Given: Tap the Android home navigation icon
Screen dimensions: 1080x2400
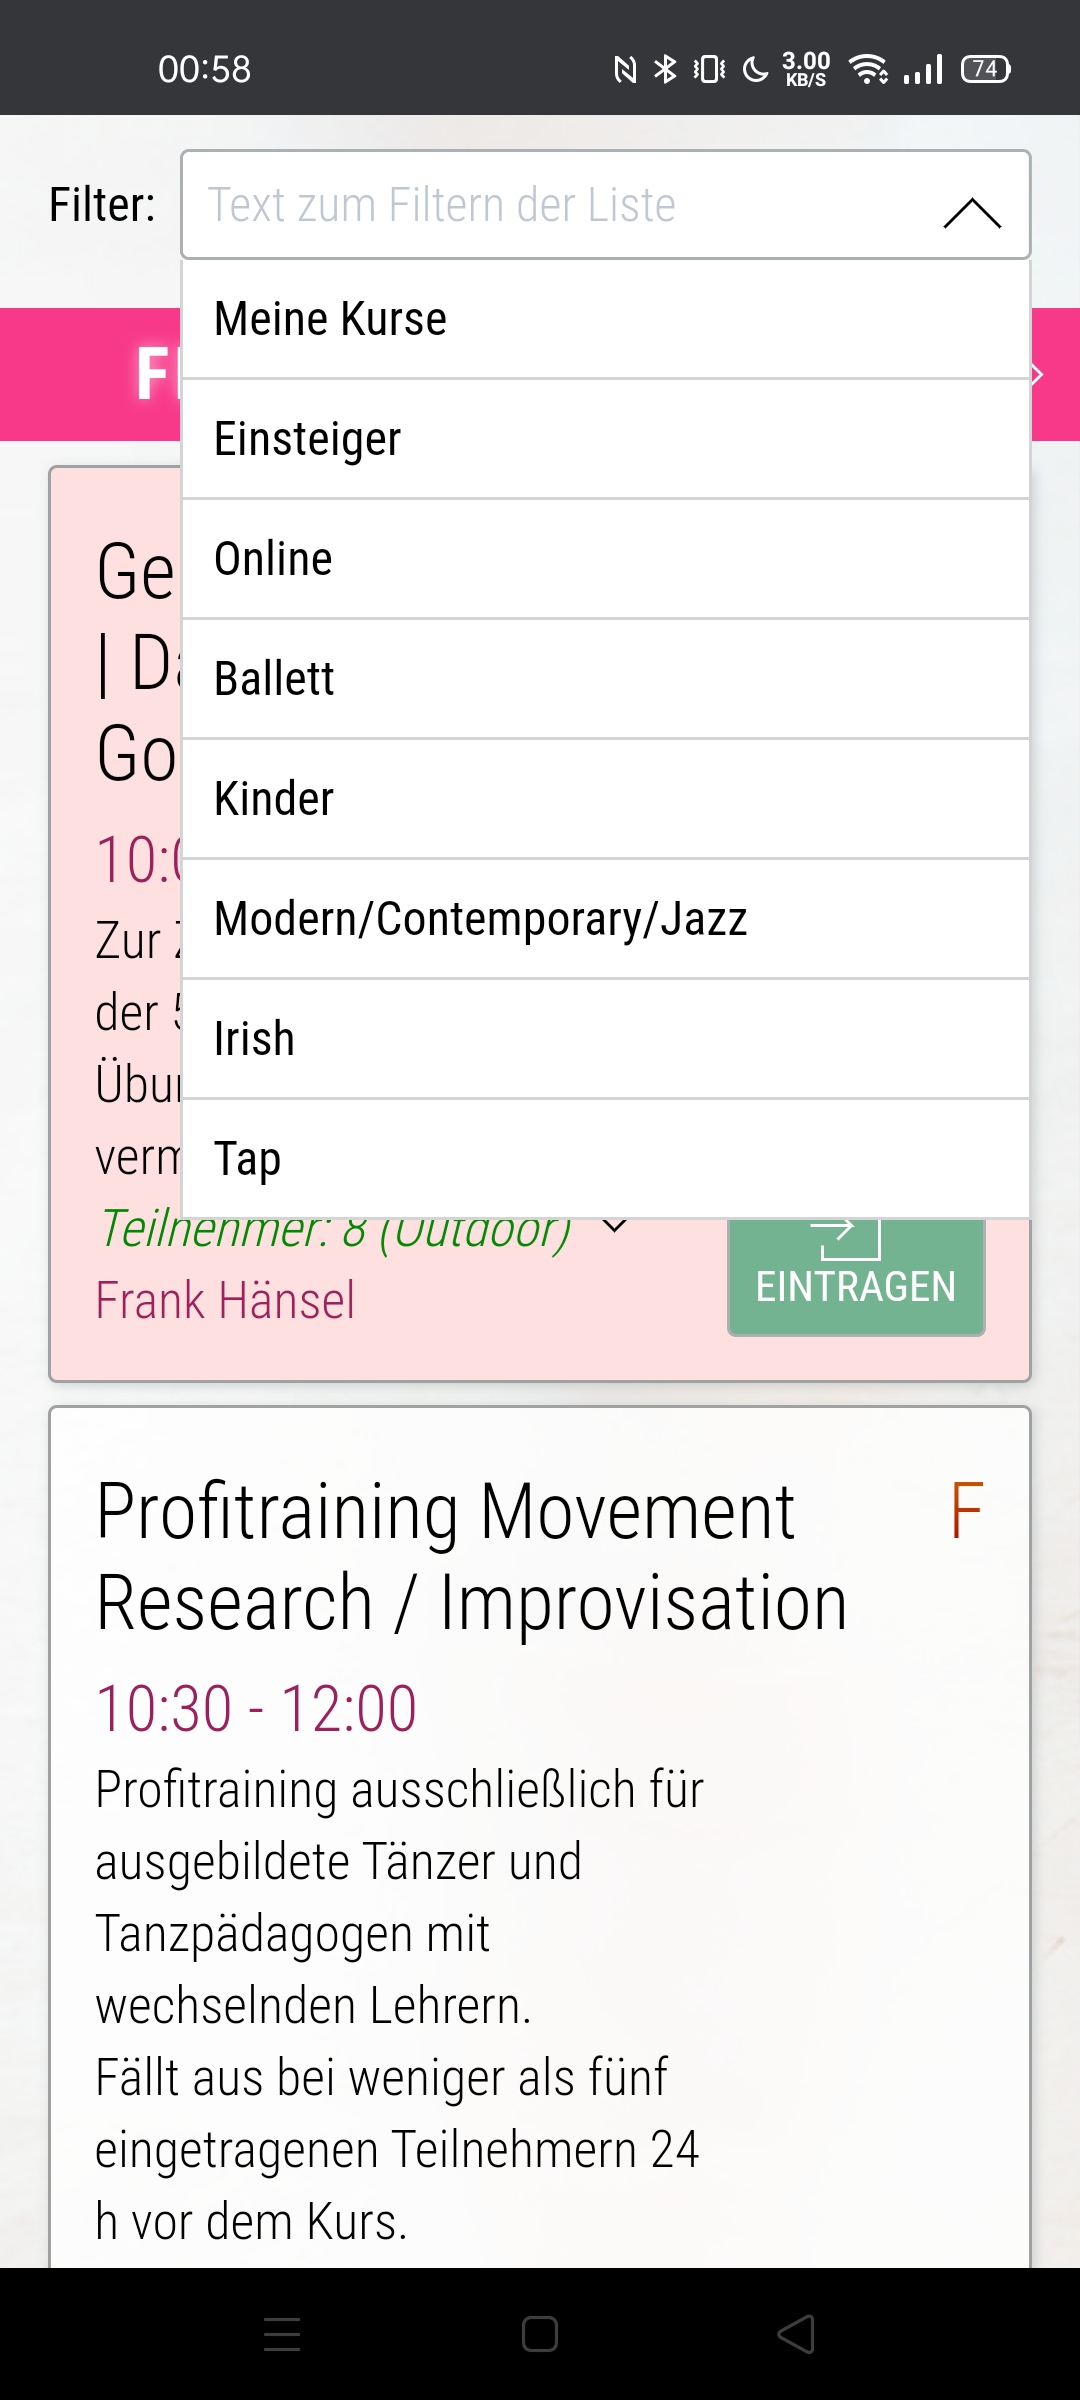Looking at the screenshot, I should tap(540, 2335).
